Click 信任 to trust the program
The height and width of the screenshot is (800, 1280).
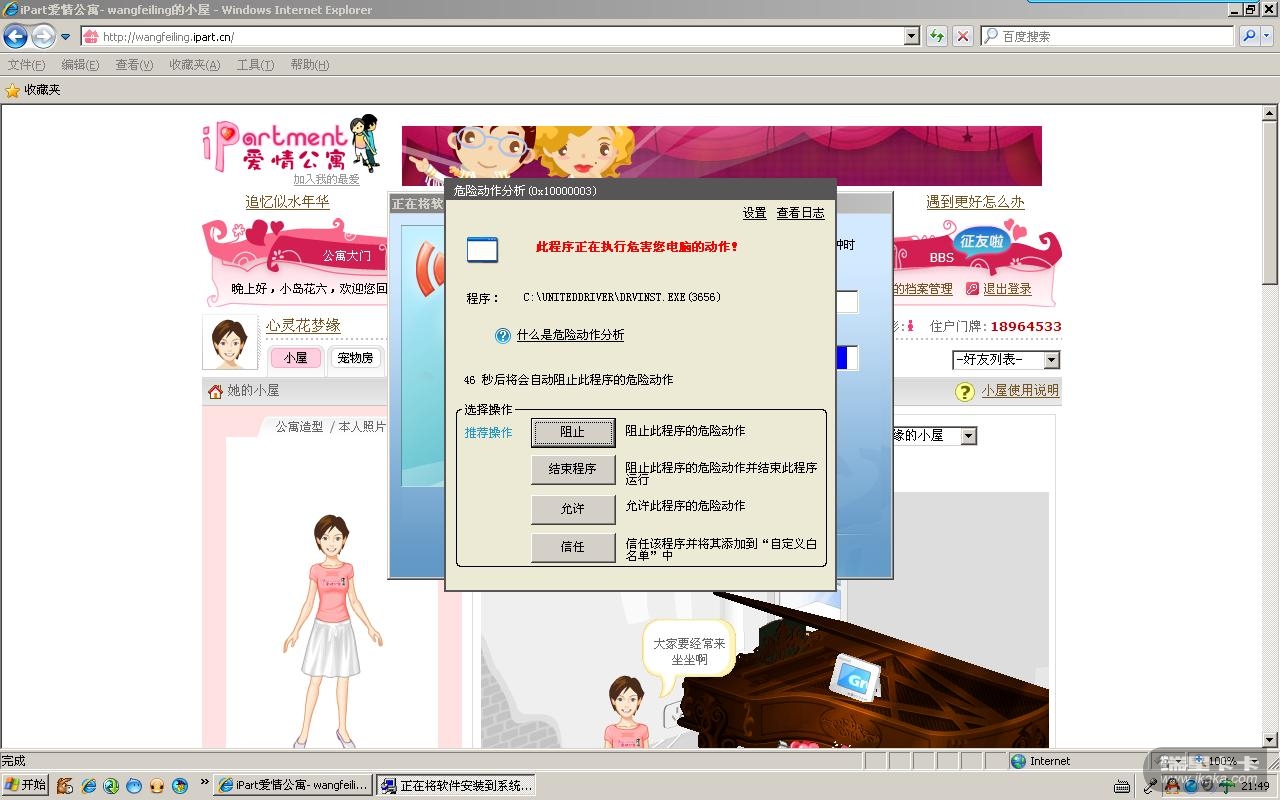pos(572,546)
